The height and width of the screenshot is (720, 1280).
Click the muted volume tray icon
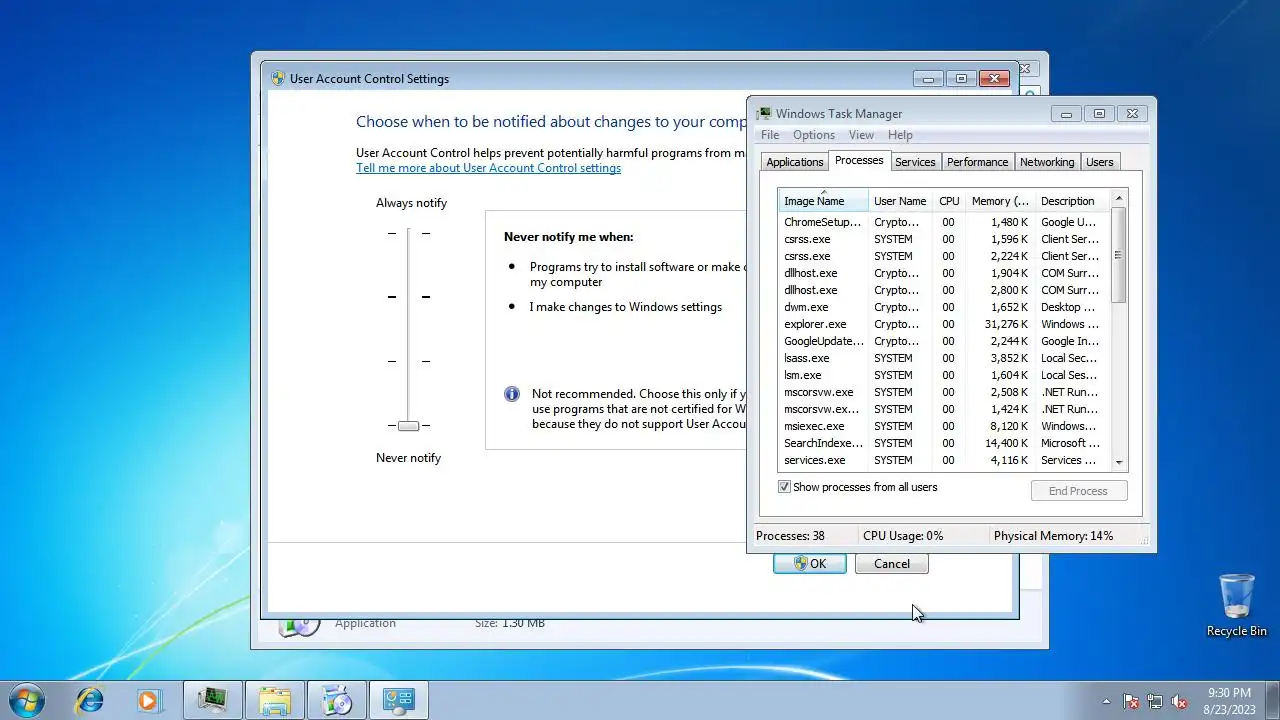coord(1179,701)
